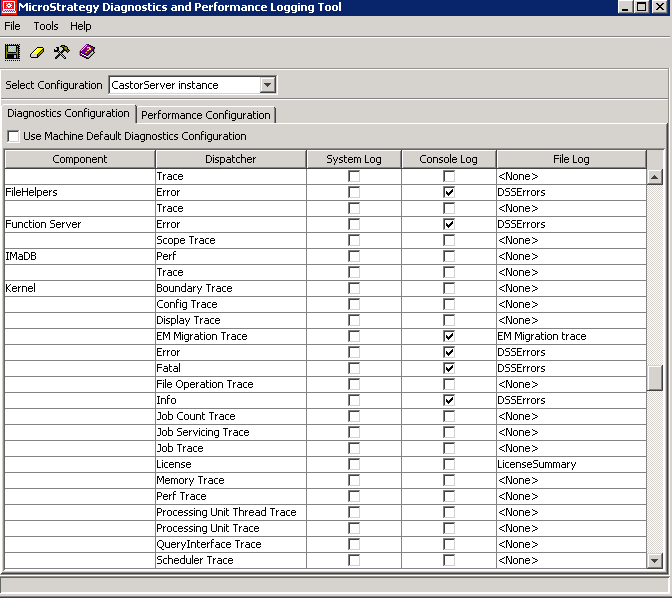Click the Save floppy disk icon
This screenshot has width=672, height=598.
pos(12,52)
